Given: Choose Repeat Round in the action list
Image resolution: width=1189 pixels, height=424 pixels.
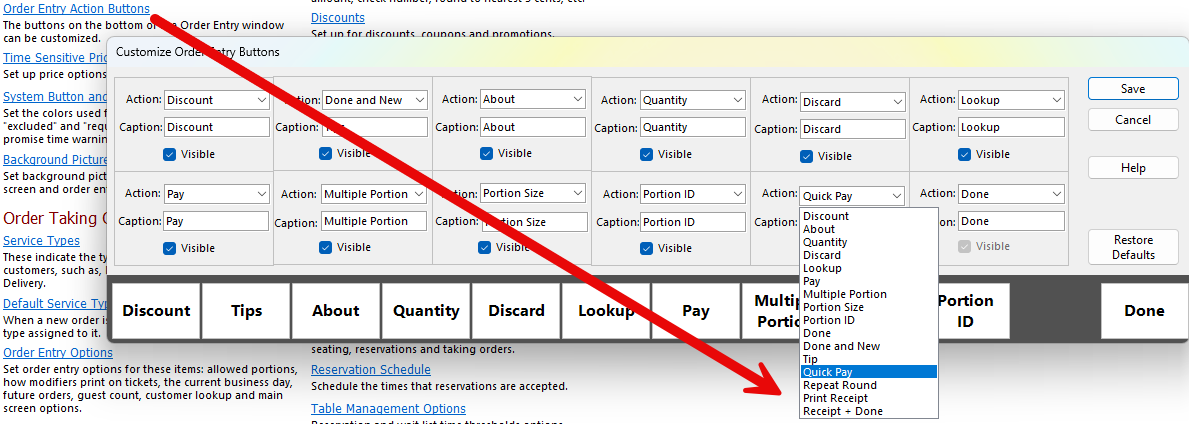Looking at the screenshot, I should tap(869, 385).
